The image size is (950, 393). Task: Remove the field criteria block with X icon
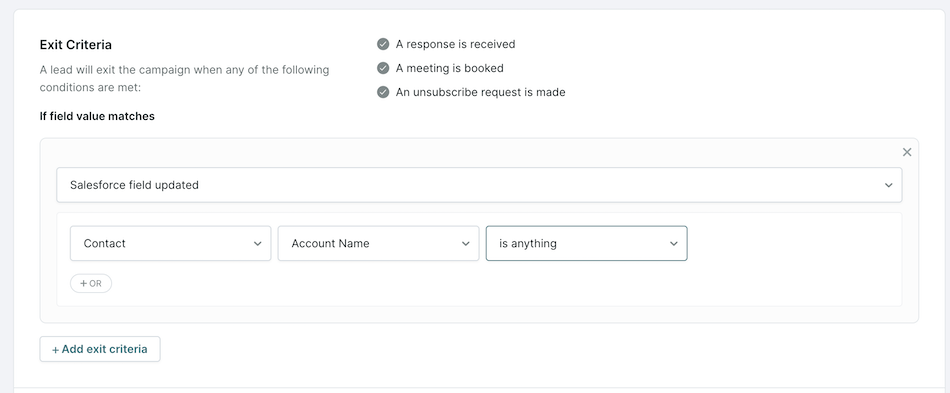907,152
